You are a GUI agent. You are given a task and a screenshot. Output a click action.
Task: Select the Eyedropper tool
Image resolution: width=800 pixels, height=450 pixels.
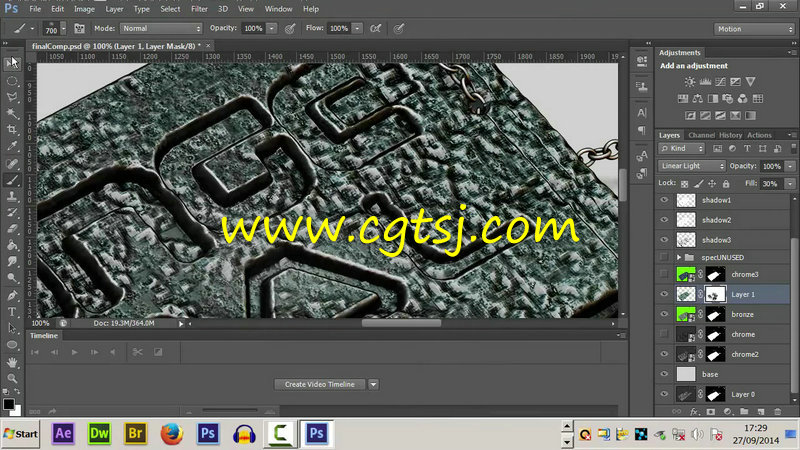[12, 146]
